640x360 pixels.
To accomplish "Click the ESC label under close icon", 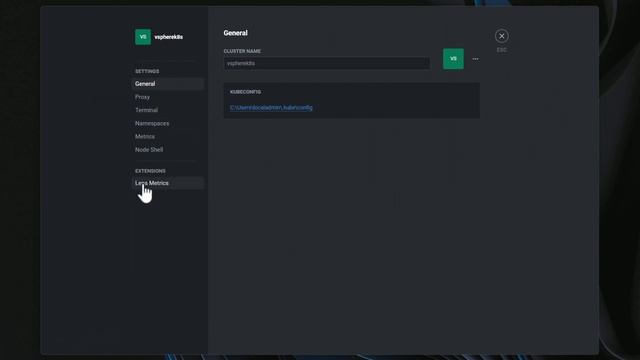I will [x=502, y=50].
